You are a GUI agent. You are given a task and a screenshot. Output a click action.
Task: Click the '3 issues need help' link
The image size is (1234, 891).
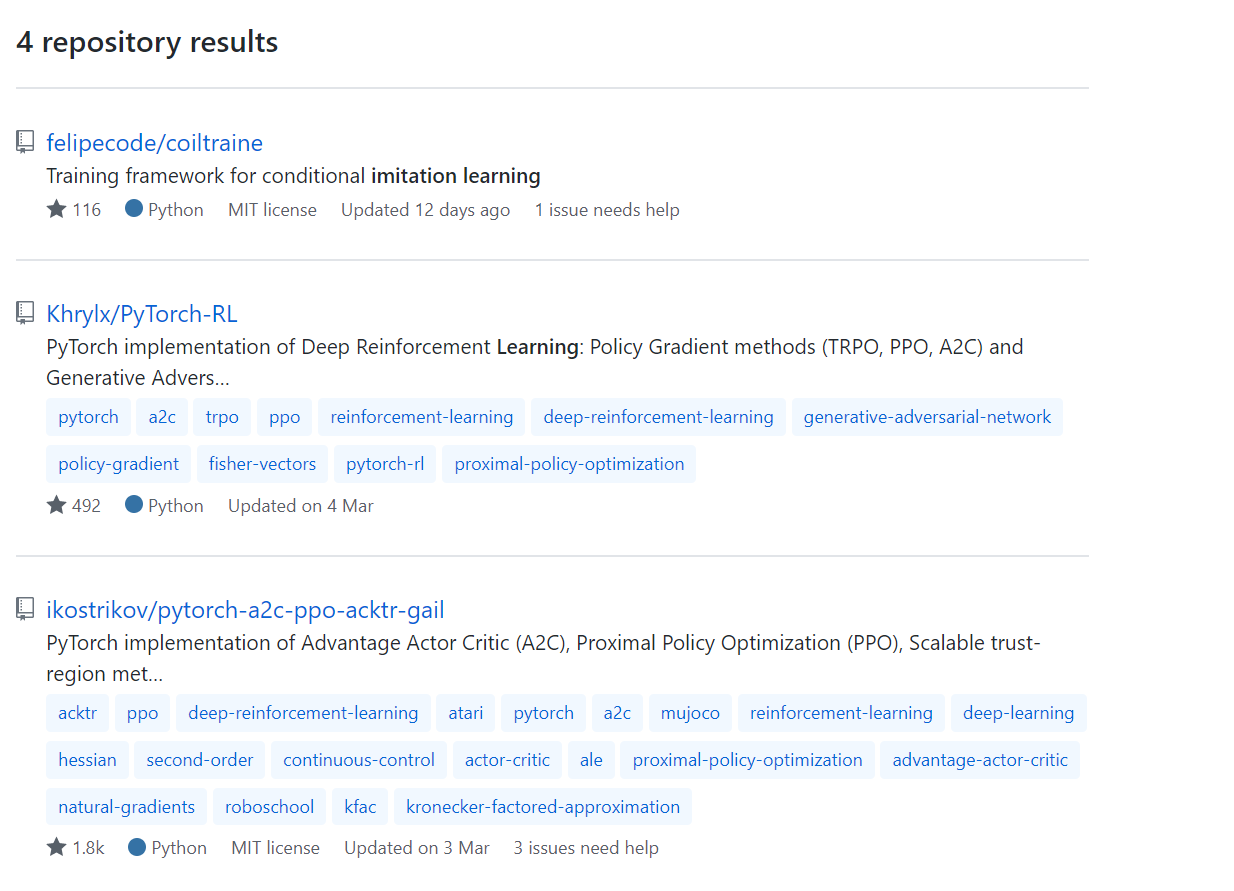(586, 848)
